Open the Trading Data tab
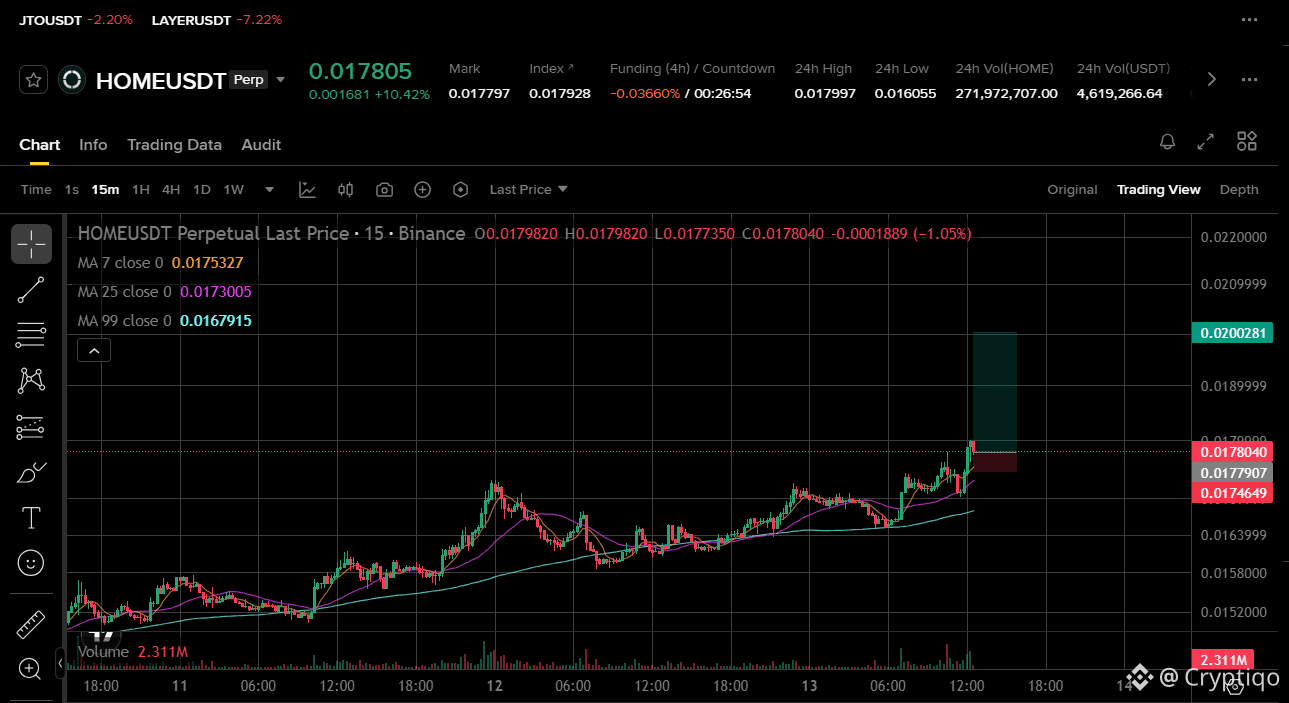The height and width of the screenshot is (703, 1289). [x=174, y=145]
